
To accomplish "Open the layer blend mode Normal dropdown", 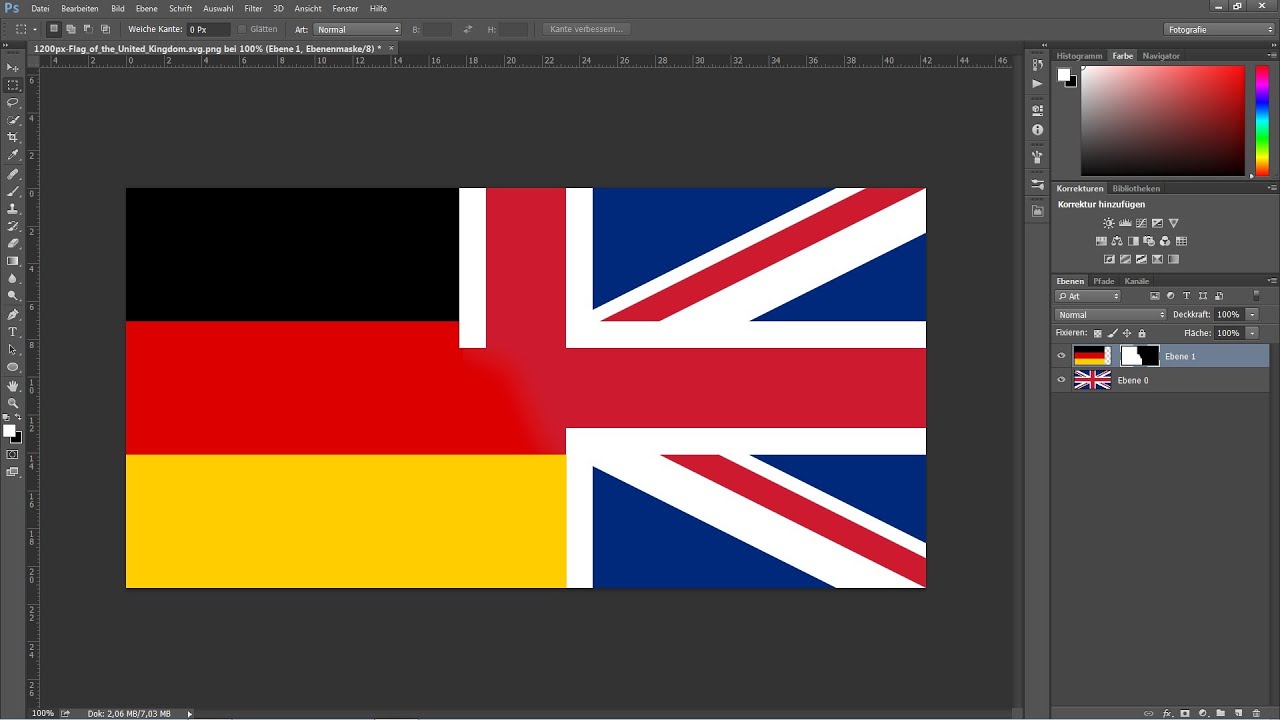I will tap(1111, 315).
